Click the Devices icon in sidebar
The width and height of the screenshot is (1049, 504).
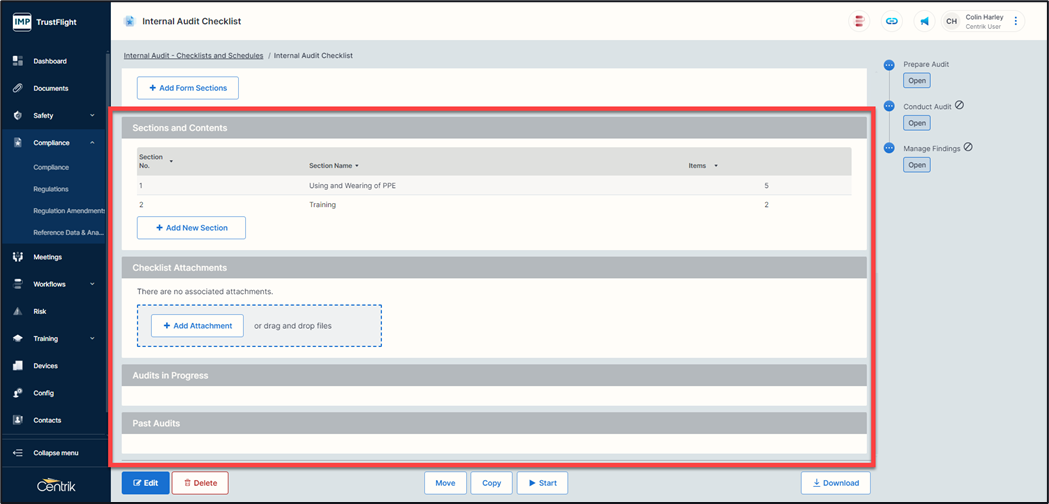(x=18, y=366)
